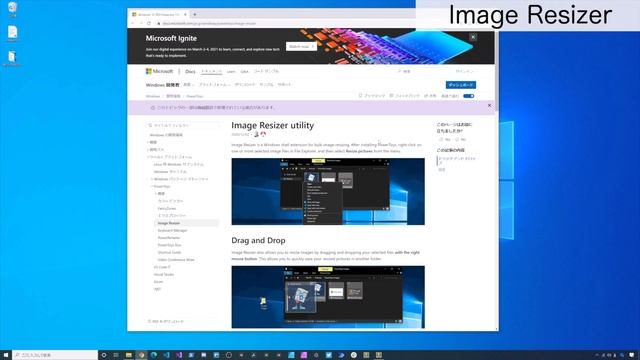The image size is (640, 360).
Task: Click the search icon in the Docs header
Action: (399, 71)
